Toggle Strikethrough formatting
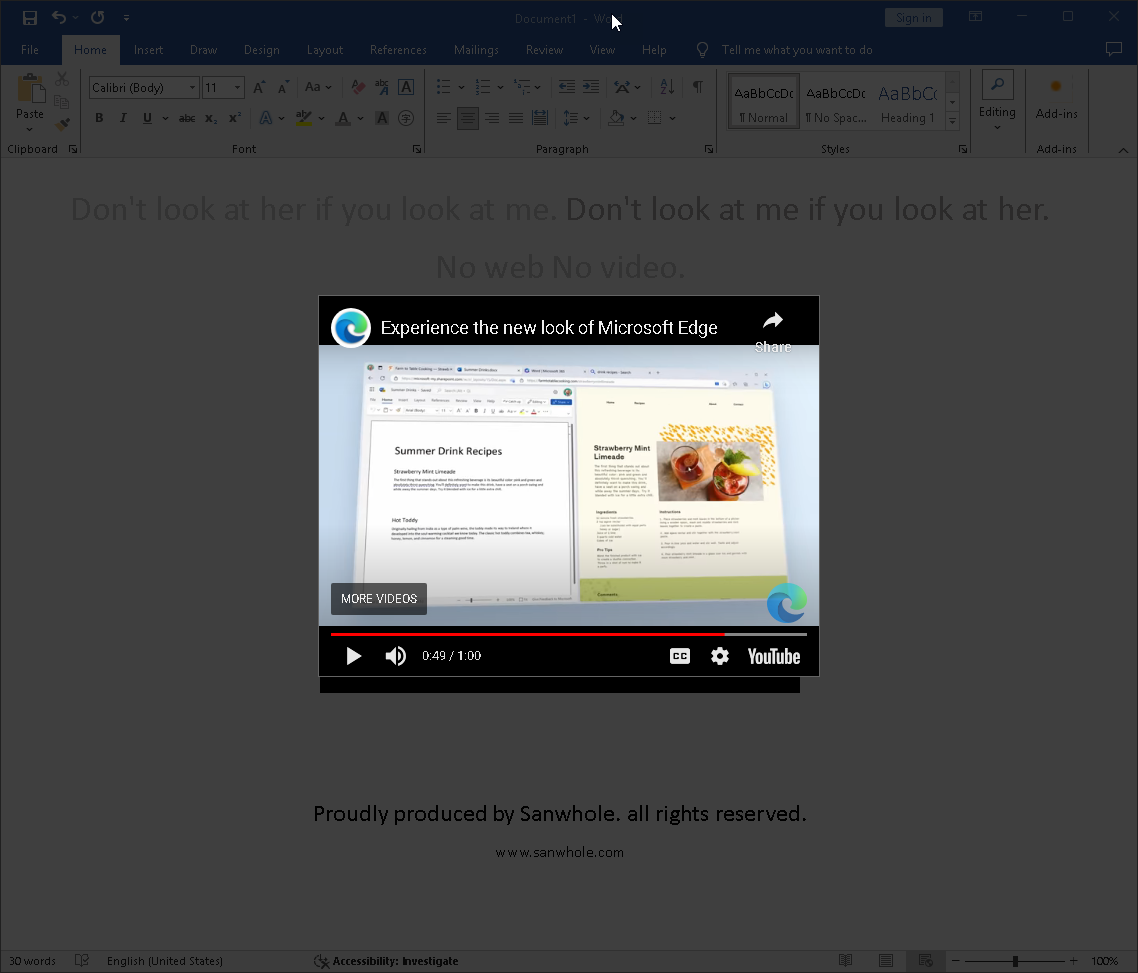Screen dimensions: 1138x973 [187, 118]
